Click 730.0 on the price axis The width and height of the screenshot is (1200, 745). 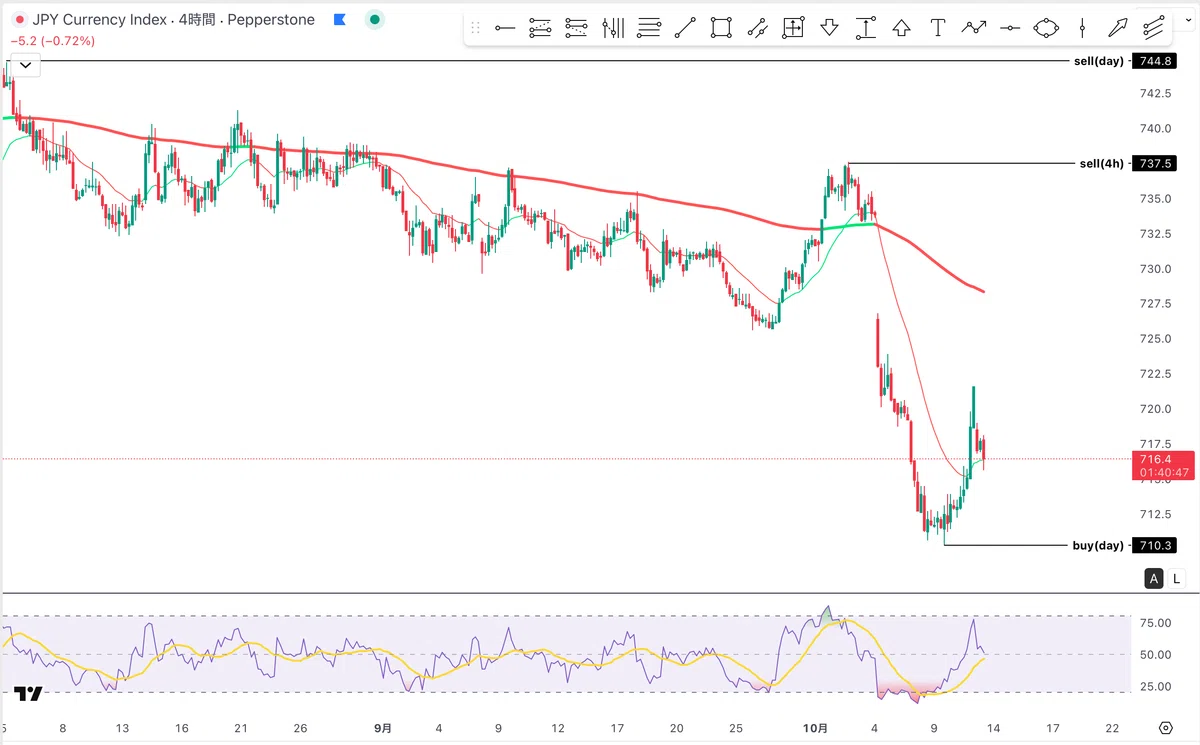(x=1155, y=268)
